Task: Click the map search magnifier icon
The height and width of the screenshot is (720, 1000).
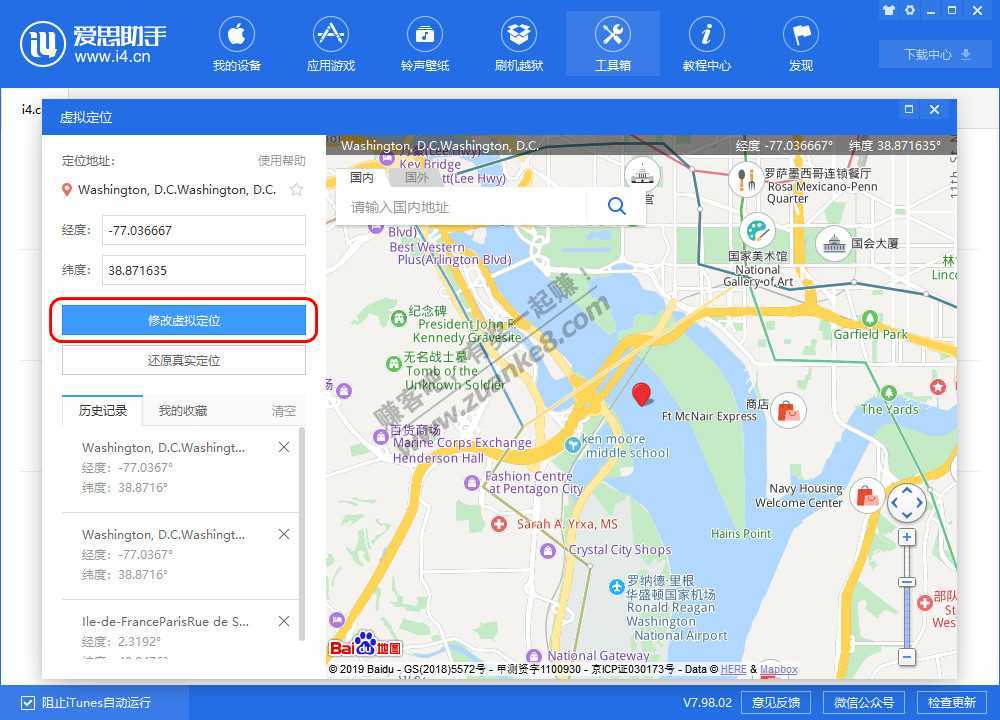Action: coord(617,206)
